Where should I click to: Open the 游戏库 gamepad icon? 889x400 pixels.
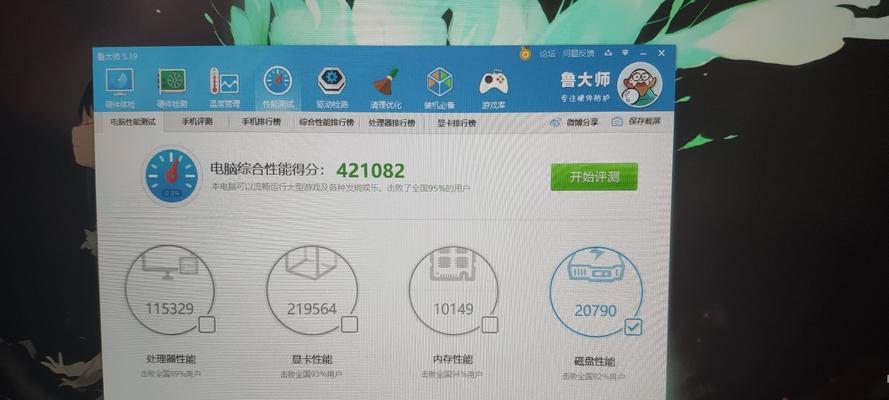(x=494, y=88)
